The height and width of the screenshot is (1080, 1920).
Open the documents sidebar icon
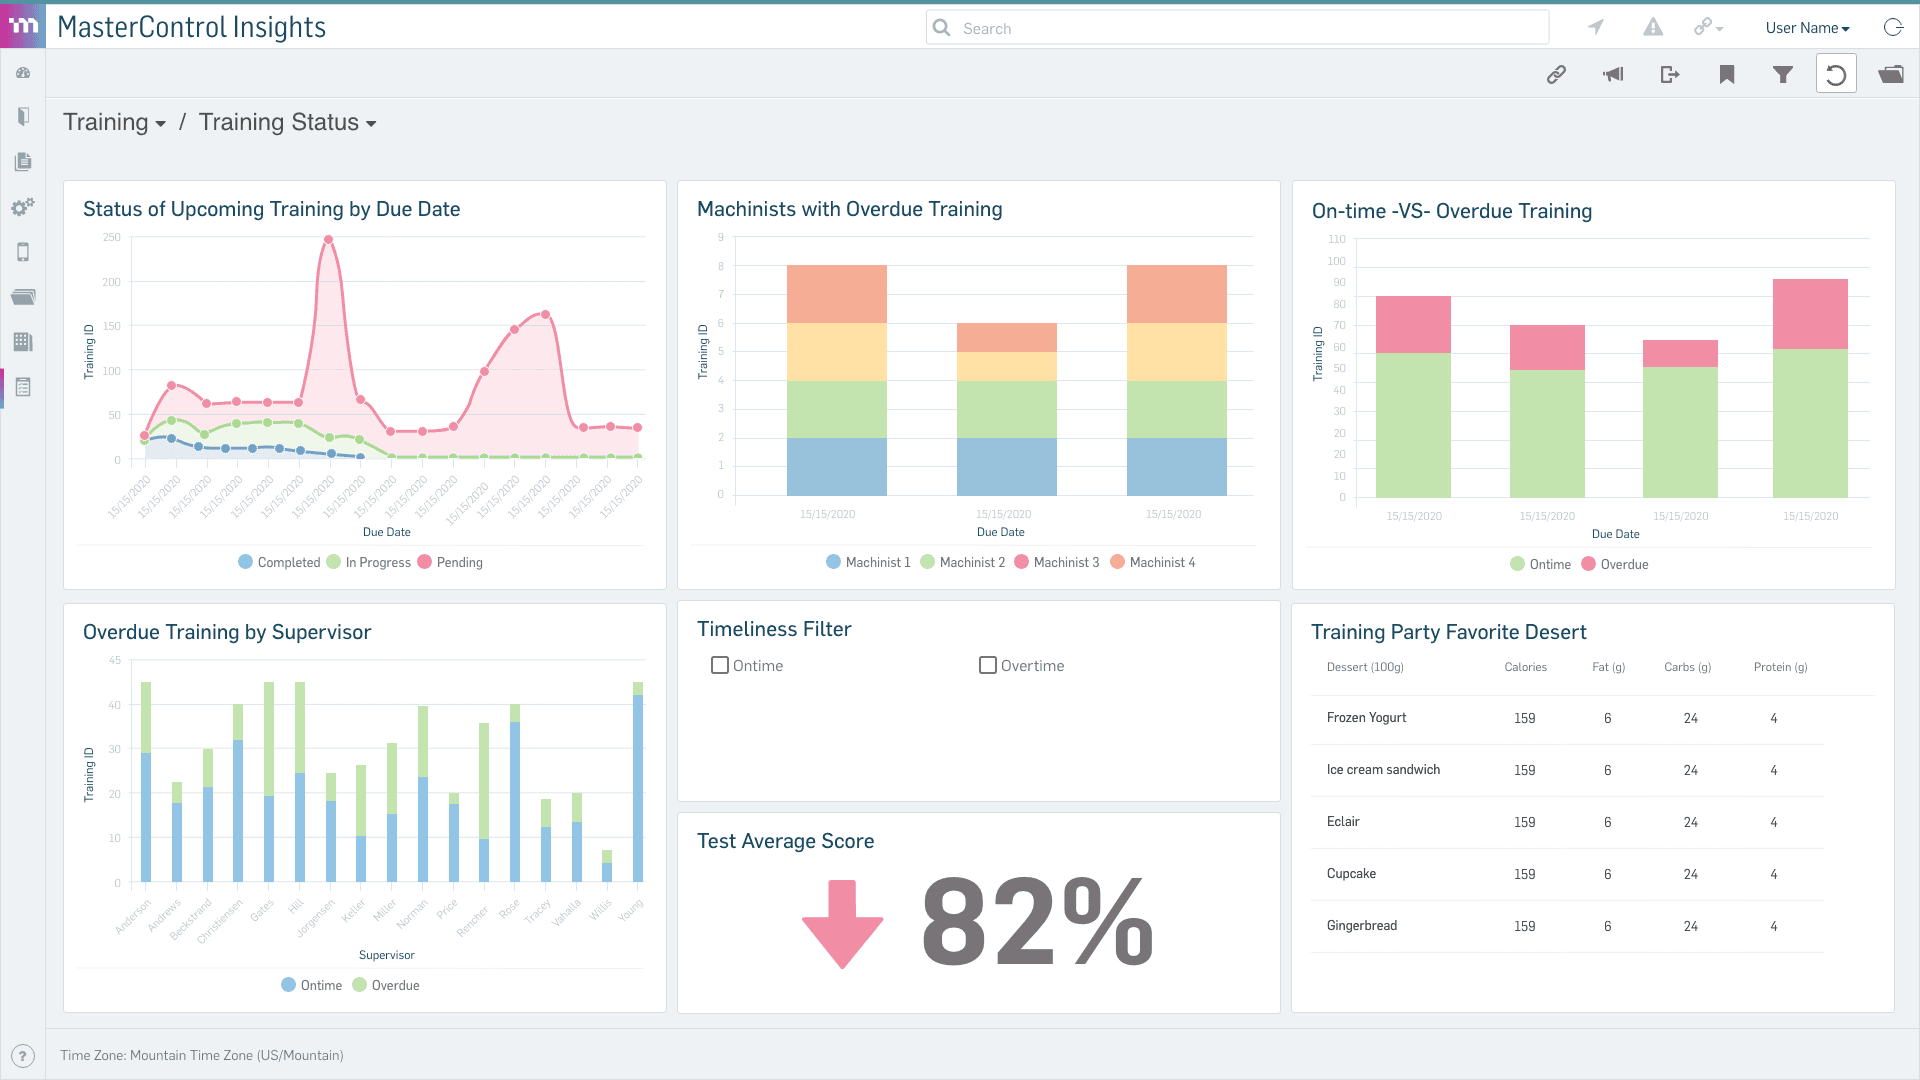(x=23, y=161)
